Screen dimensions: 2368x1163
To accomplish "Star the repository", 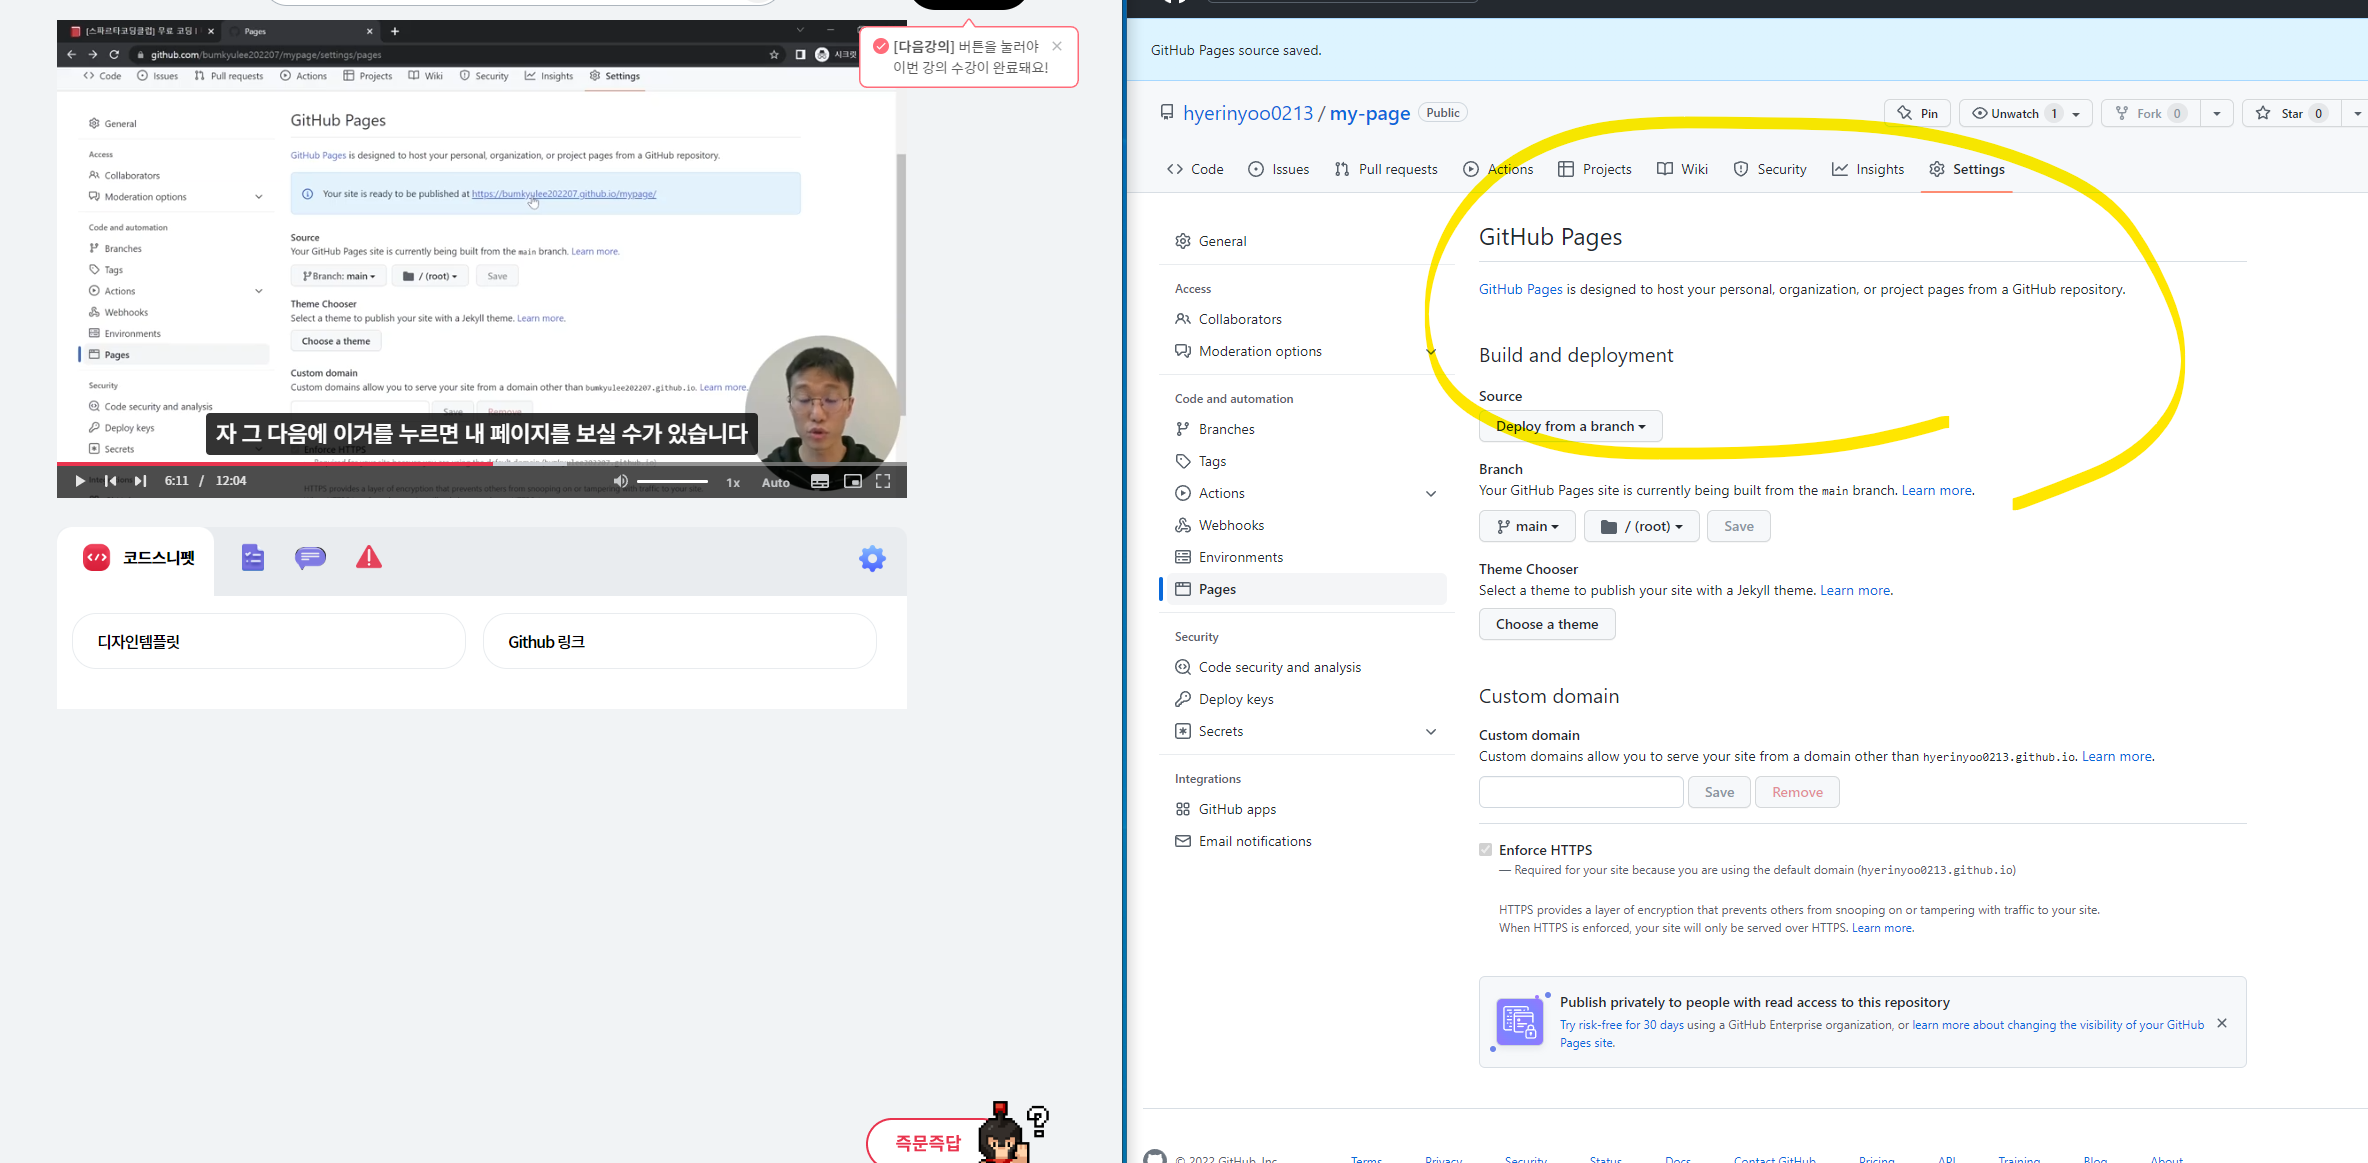I will (x=2291, y=113).
